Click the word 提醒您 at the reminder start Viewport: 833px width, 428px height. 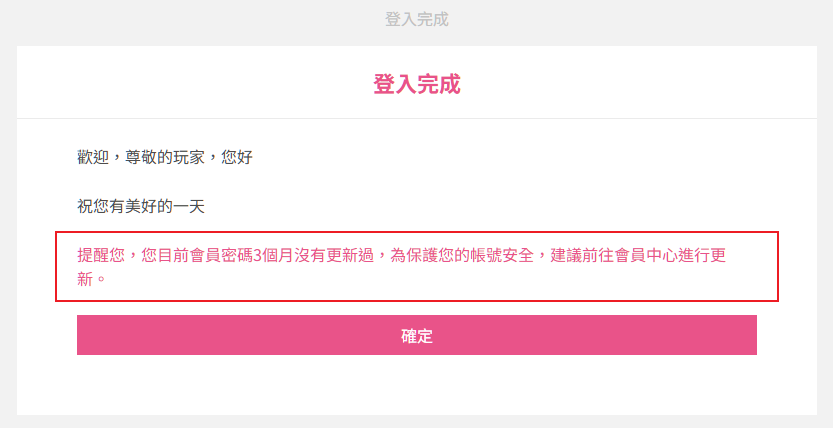click(x=101, y=255)
